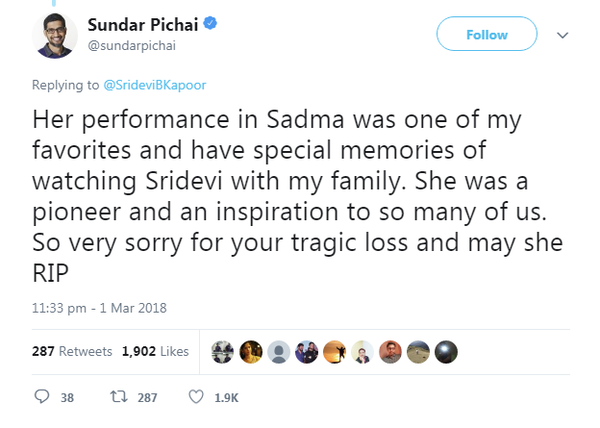Click the default grey silhouette avatar
This screenshot has width=600, height=428.
tap(279, 352)
